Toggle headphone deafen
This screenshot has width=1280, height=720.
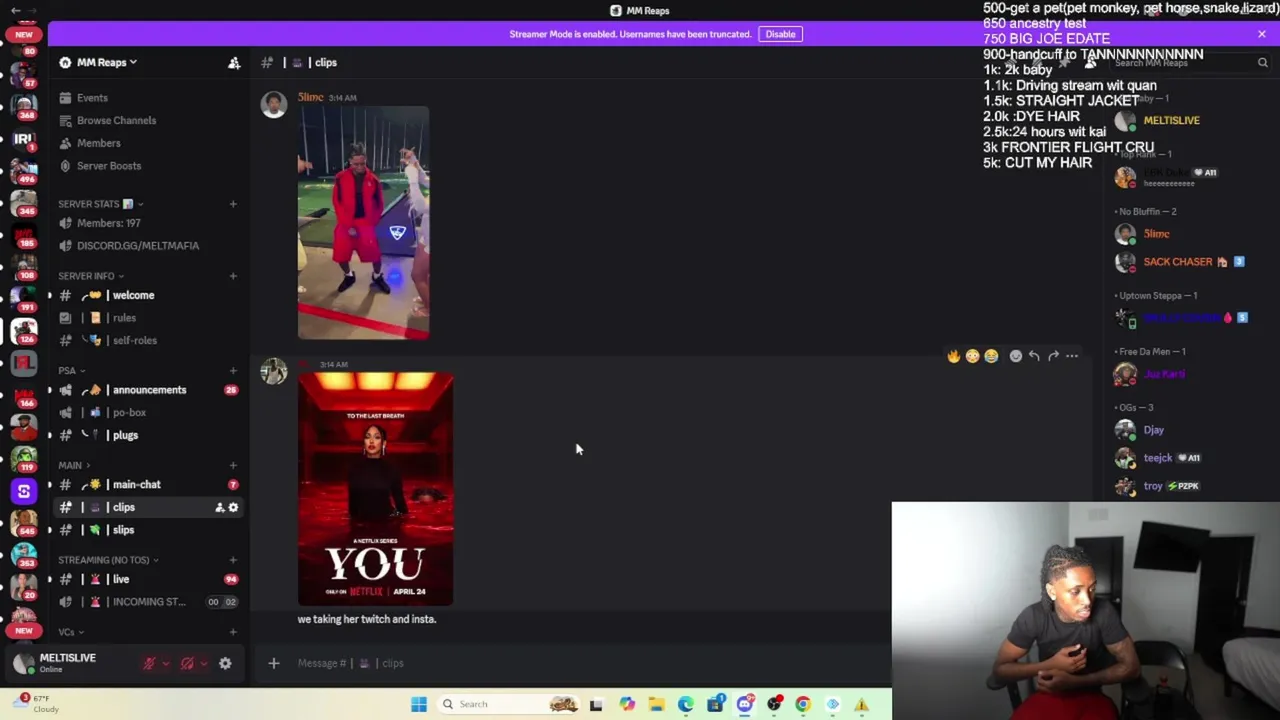tap(187, 663)
